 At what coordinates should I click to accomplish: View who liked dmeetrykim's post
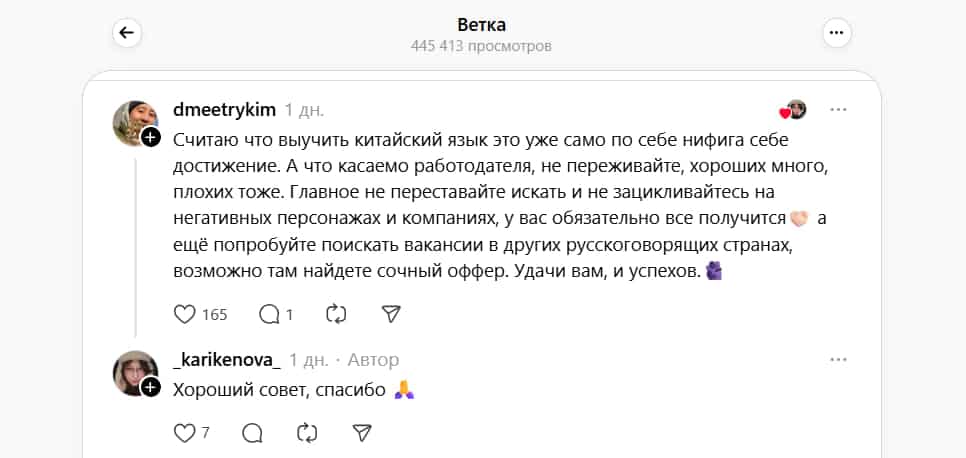[x=793, y=110]
